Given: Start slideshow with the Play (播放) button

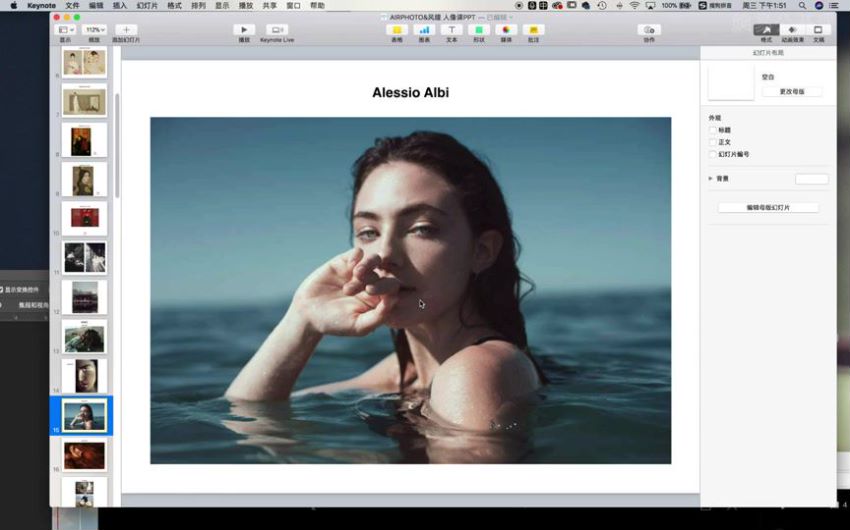Looking at the screenshot, I should pyautogui.click(x=244, y=30).
